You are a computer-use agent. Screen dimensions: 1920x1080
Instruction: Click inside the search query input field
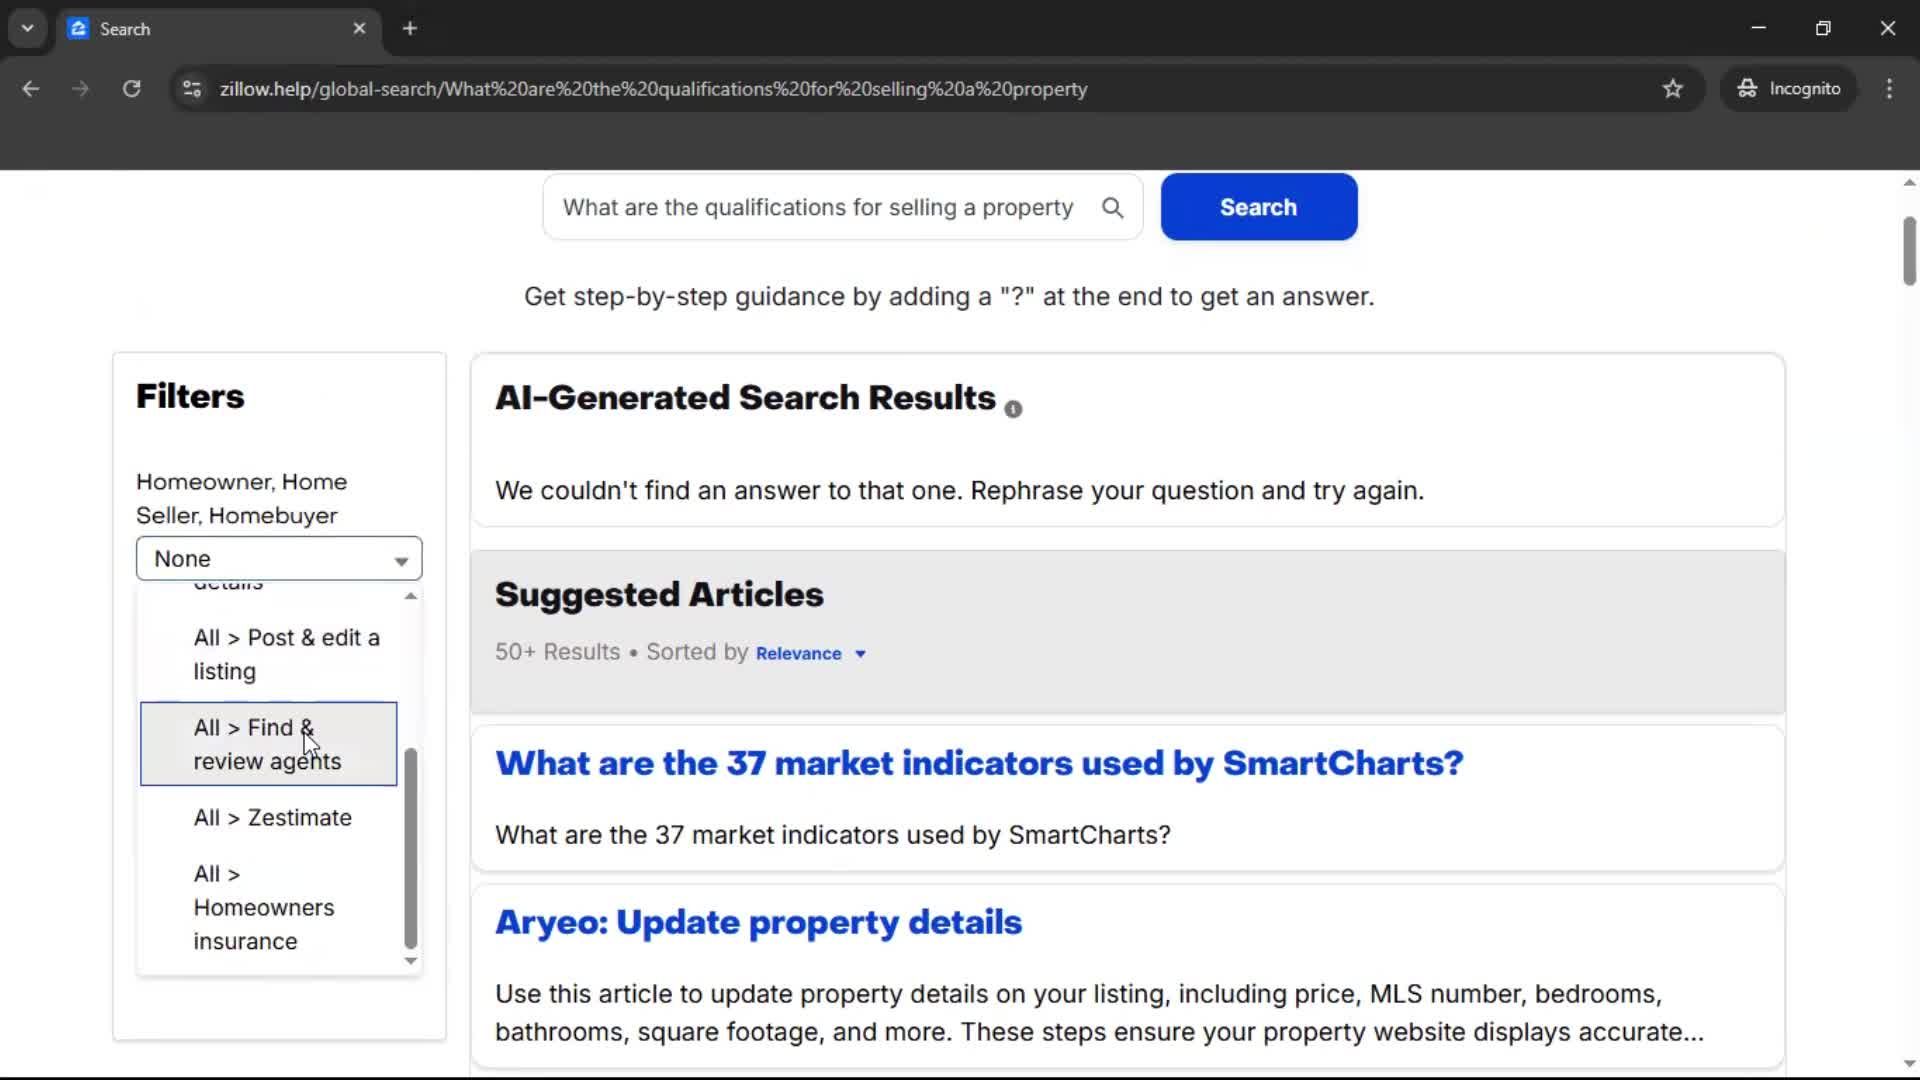(x=820, y=207)
